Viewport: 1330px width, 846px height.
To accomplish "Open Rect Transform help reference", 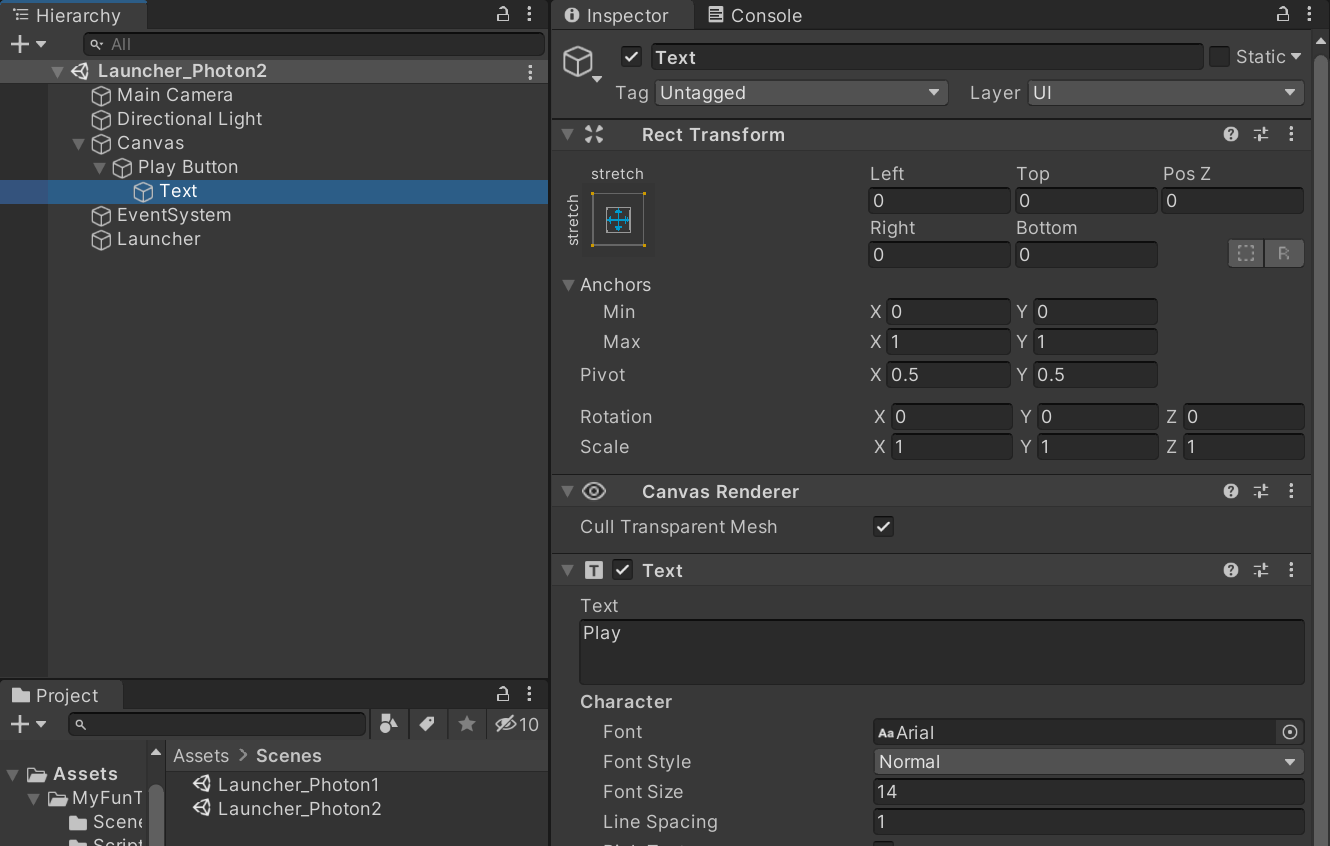I will pos(1231,134).
